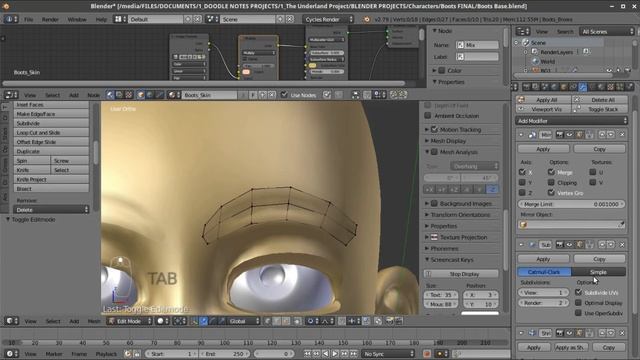Viewport: 640px width, 360px height.
Task: Click Apply All modifiers button
Action: tap(543, 100)
